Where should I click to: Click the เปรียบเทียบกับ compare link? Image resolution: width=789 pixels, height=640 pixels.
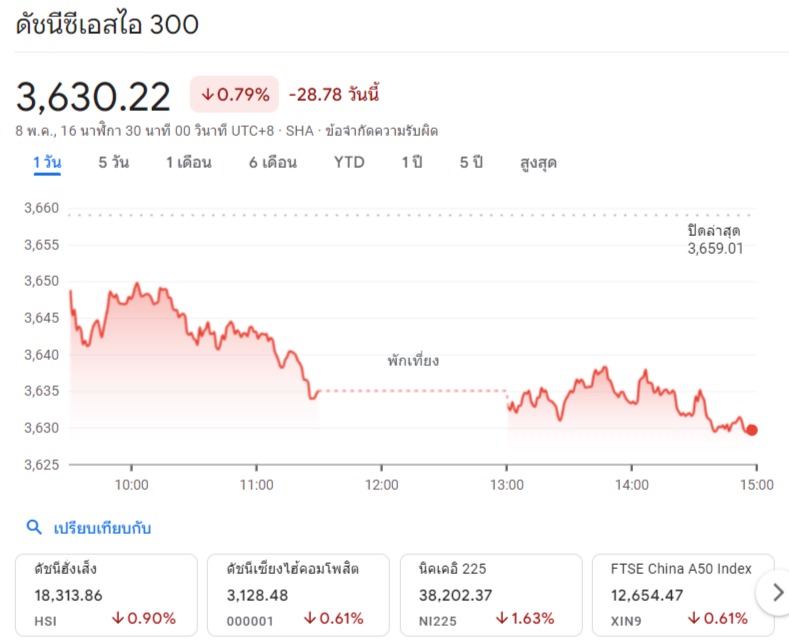tap(102, 528)
